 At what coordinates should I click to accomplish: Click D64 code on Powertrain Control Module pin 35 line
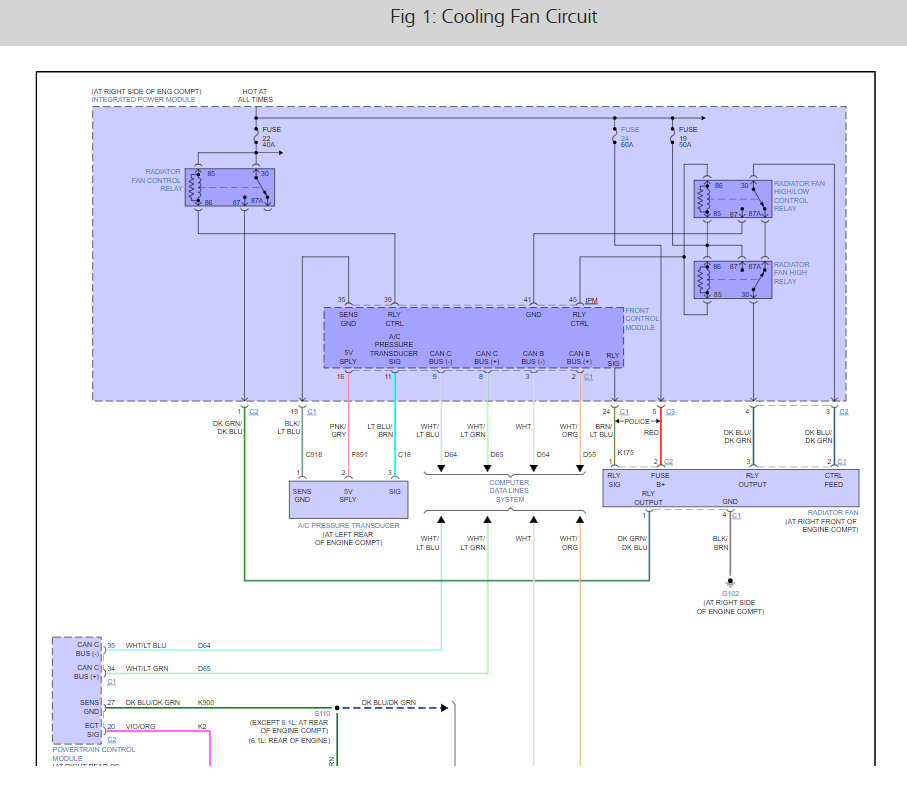pos(204,645)
